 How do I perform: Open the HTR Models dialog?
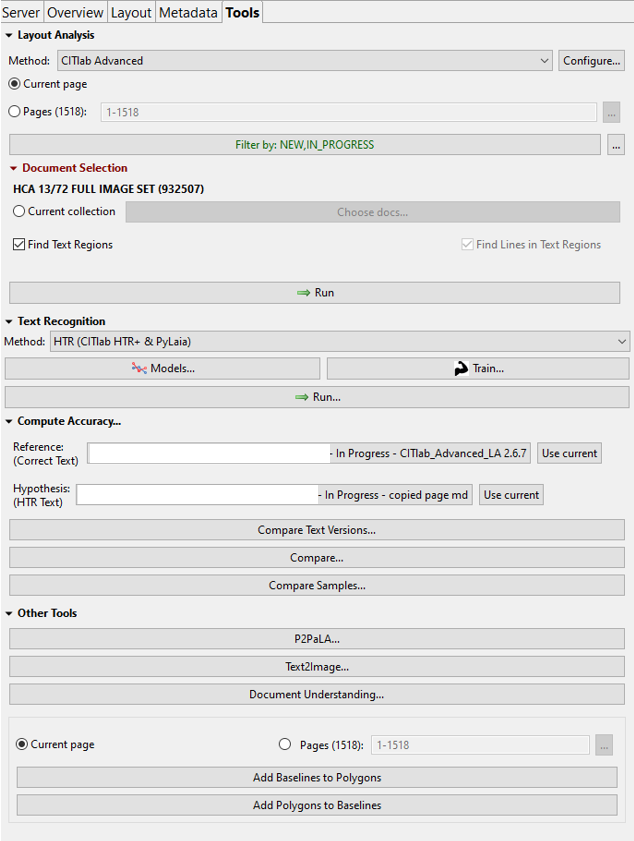[162, 368]
